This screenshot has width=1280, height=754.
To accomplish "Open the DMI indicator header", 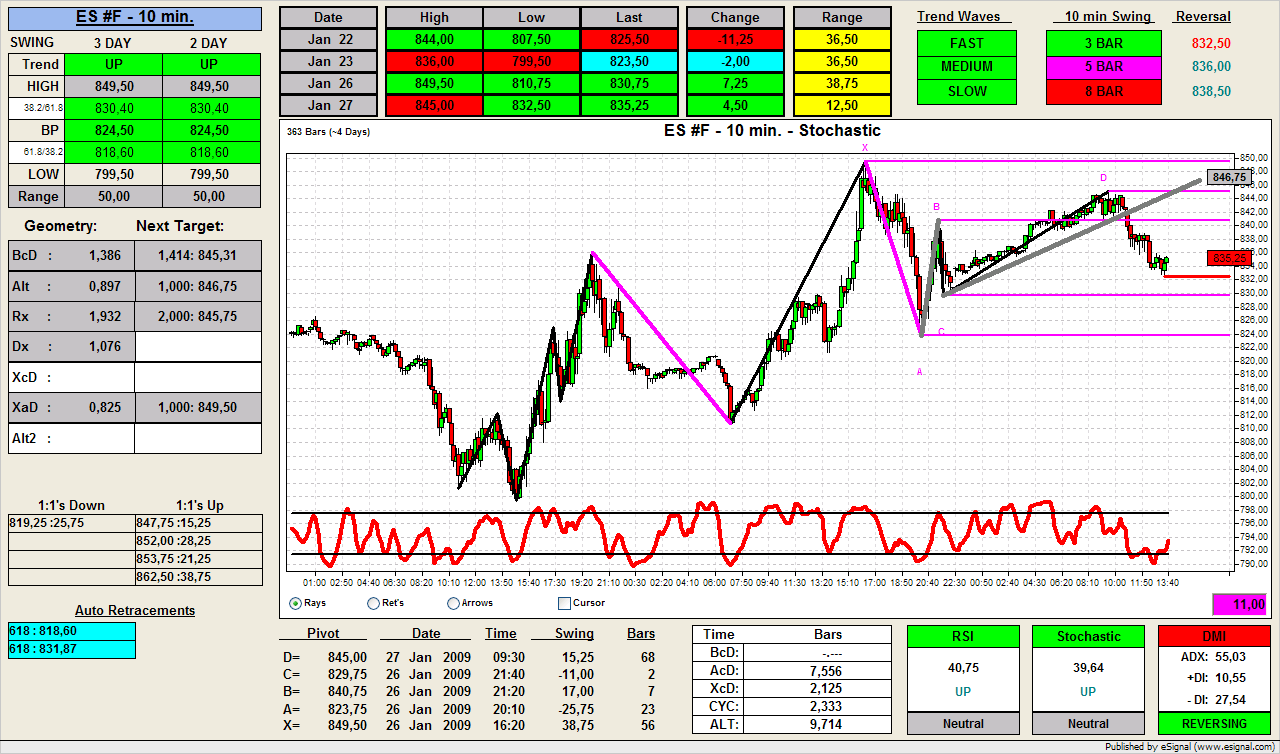I will pyautogui.click(x=1213, y=636).
